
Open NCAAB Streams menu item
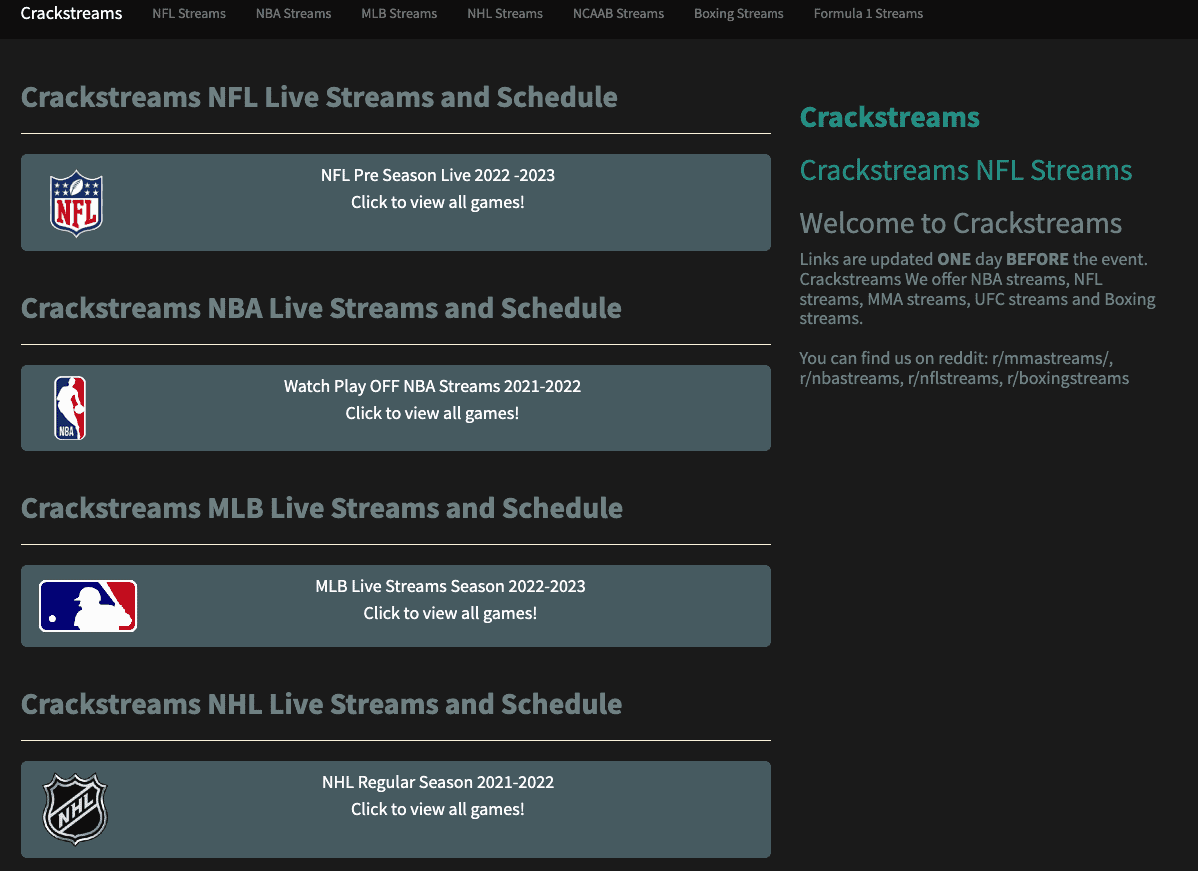(x=618, y=14)
